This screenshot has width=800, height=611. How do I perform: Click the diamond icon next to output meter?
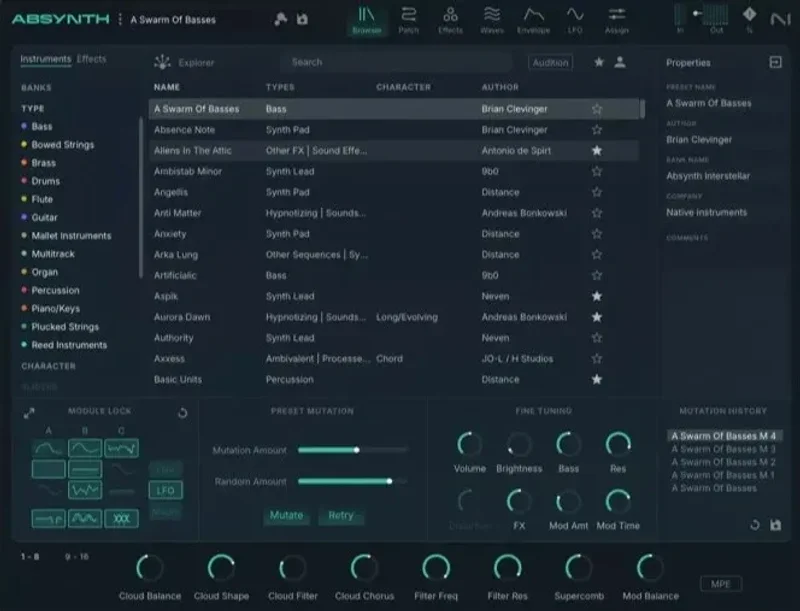pos(749,15)
